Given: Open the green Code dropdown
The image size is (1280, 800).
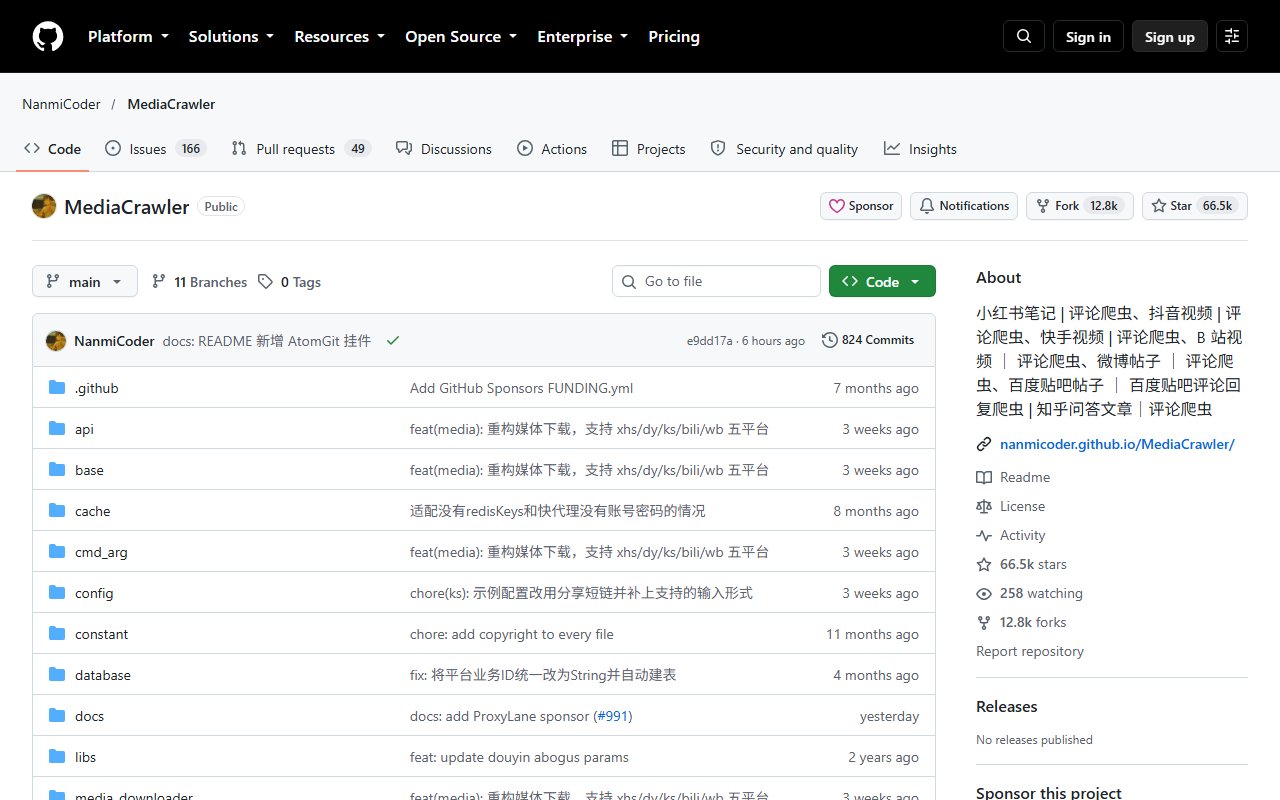Looking at the screenshot, I should tap(882, 282).
